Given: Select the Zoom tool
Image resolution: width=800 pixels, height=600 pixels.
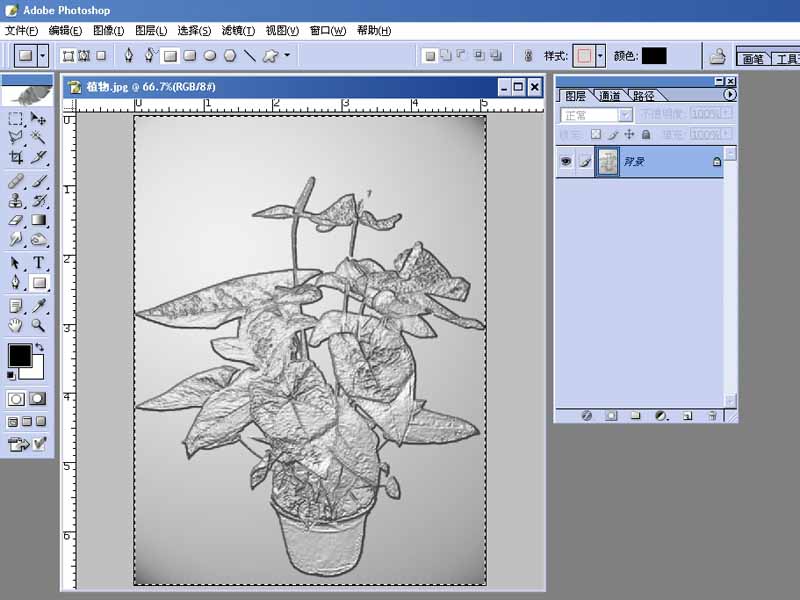Looking at the screenshot, I should pyautogui.click(x=37, y=325).
